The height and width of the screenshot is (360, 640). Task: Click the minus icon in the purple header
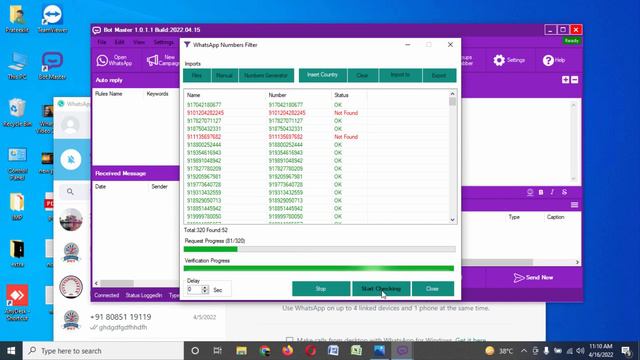(574, 80)
